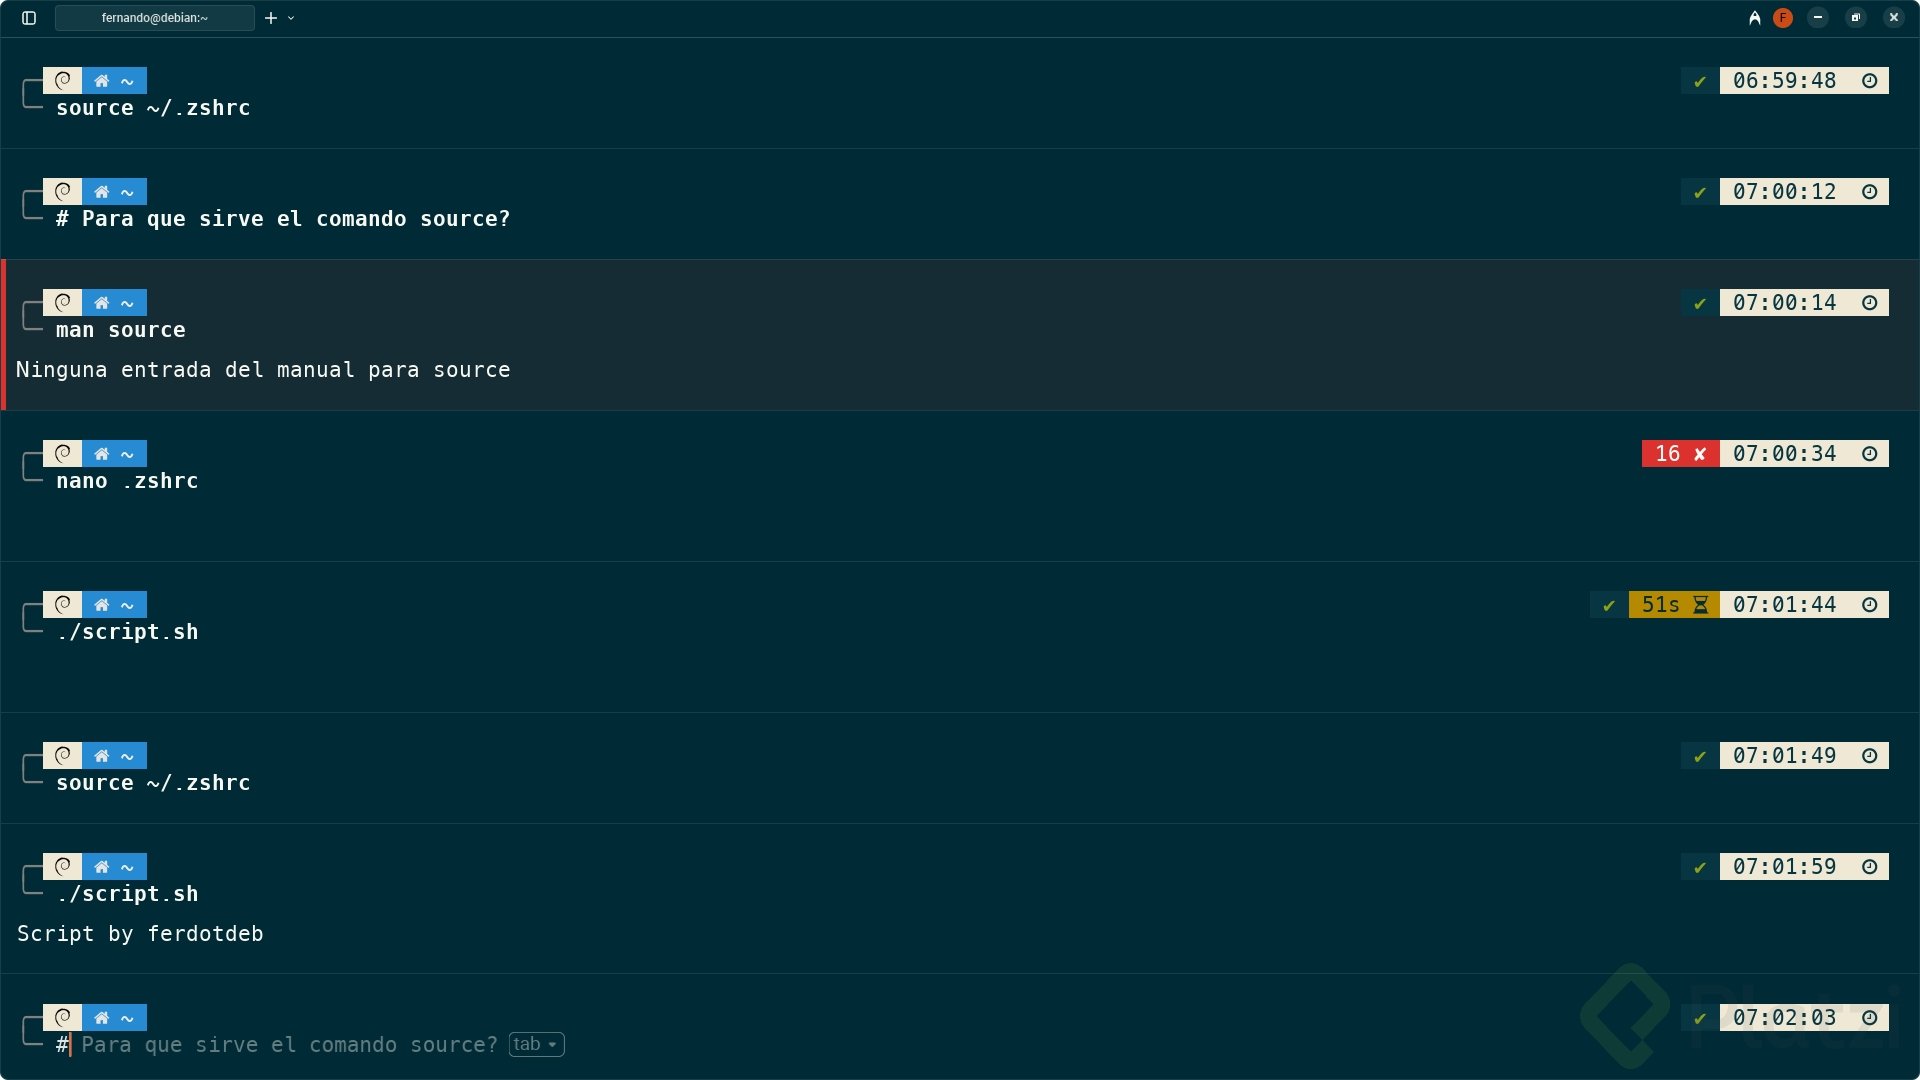The width and height of the screenshot is (1920, 1080).
Task: Toggle the sidebar panel icon
Action: [x=29, y=18]
